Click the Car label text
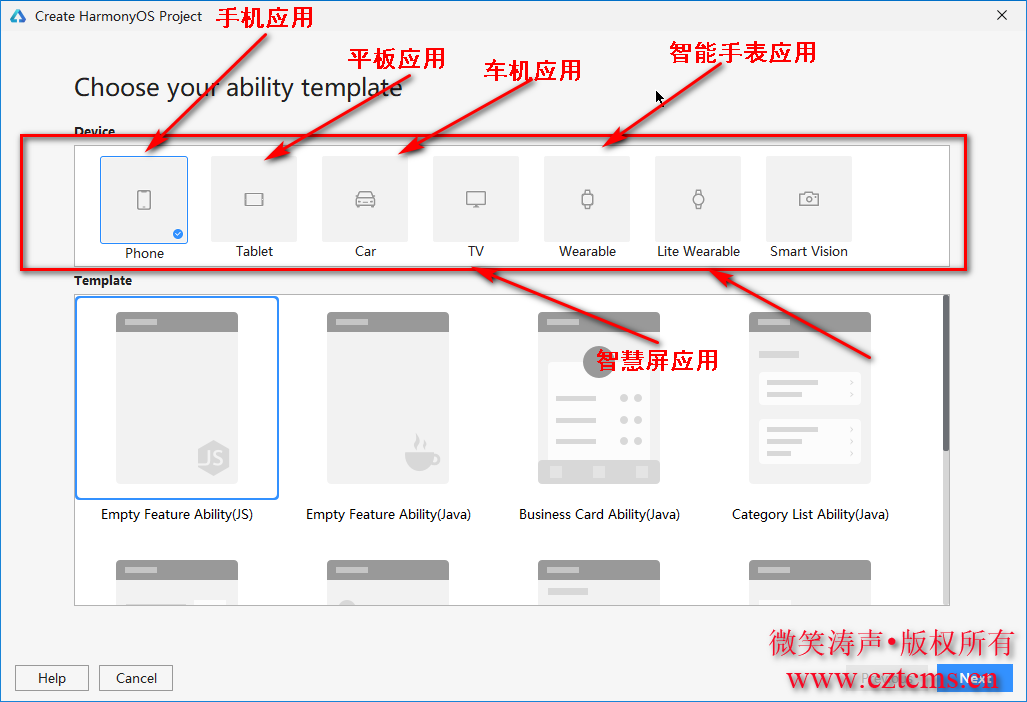Screen dimensions: 1027x702 click(x=365, y=251)
